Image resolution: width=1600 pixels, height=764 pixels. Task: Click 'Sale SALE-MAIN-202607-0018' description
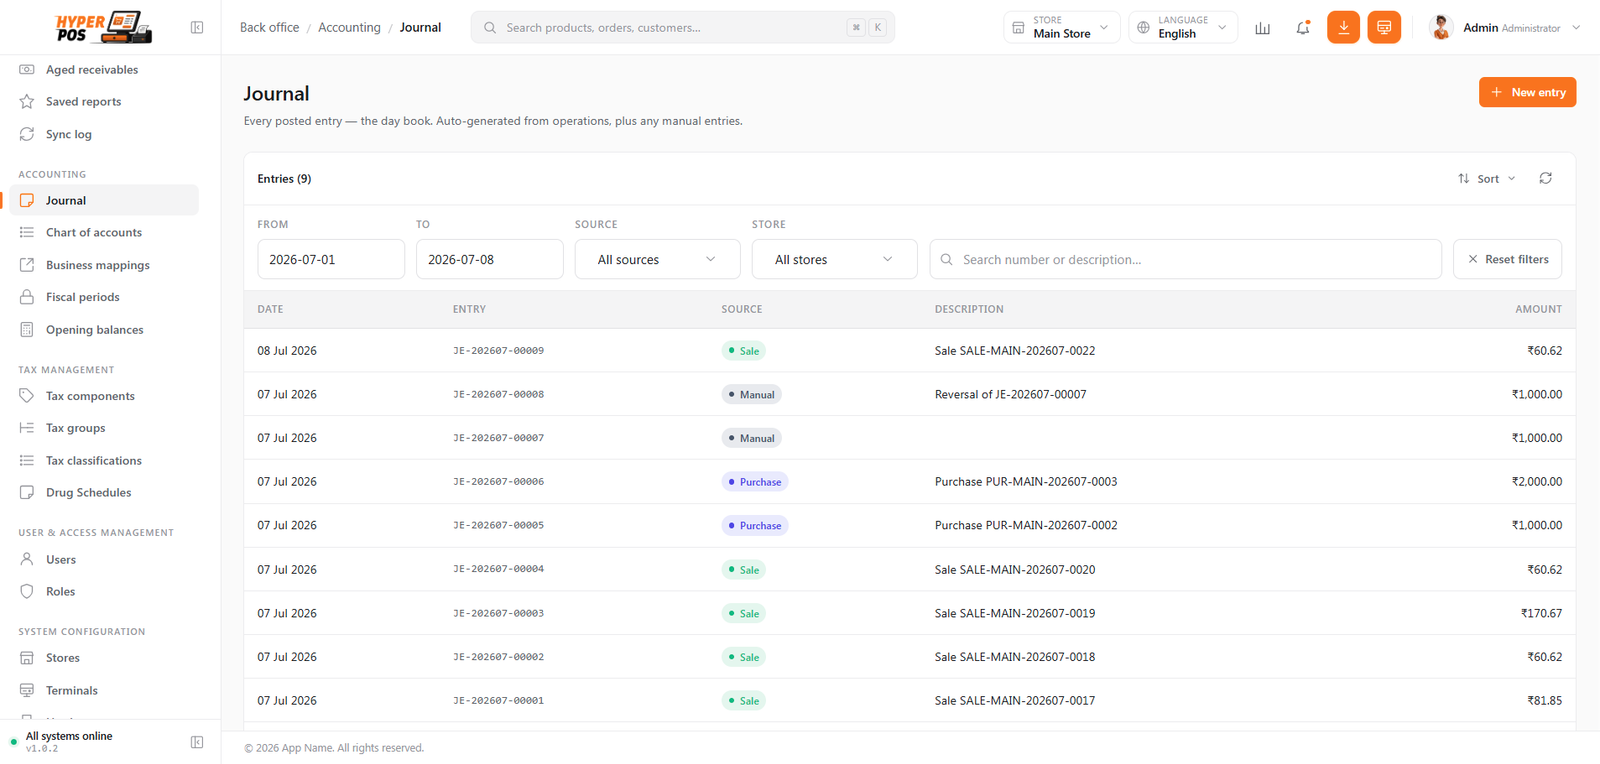1015,657
